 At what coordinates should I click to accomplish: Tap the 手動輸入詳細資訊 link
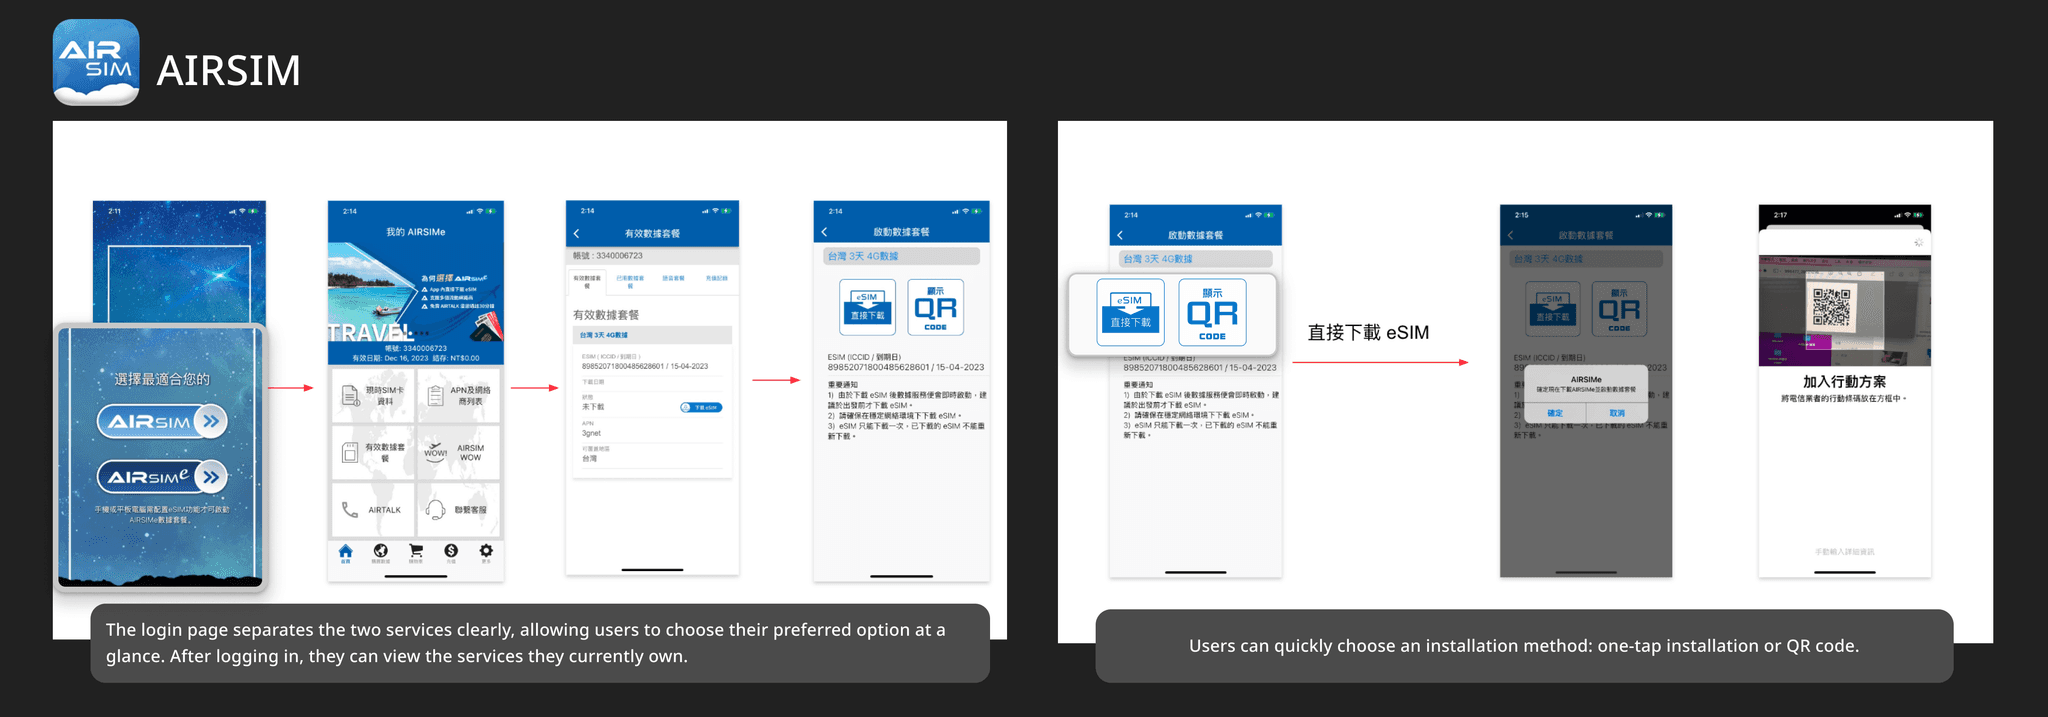(x=1845, y=552)
